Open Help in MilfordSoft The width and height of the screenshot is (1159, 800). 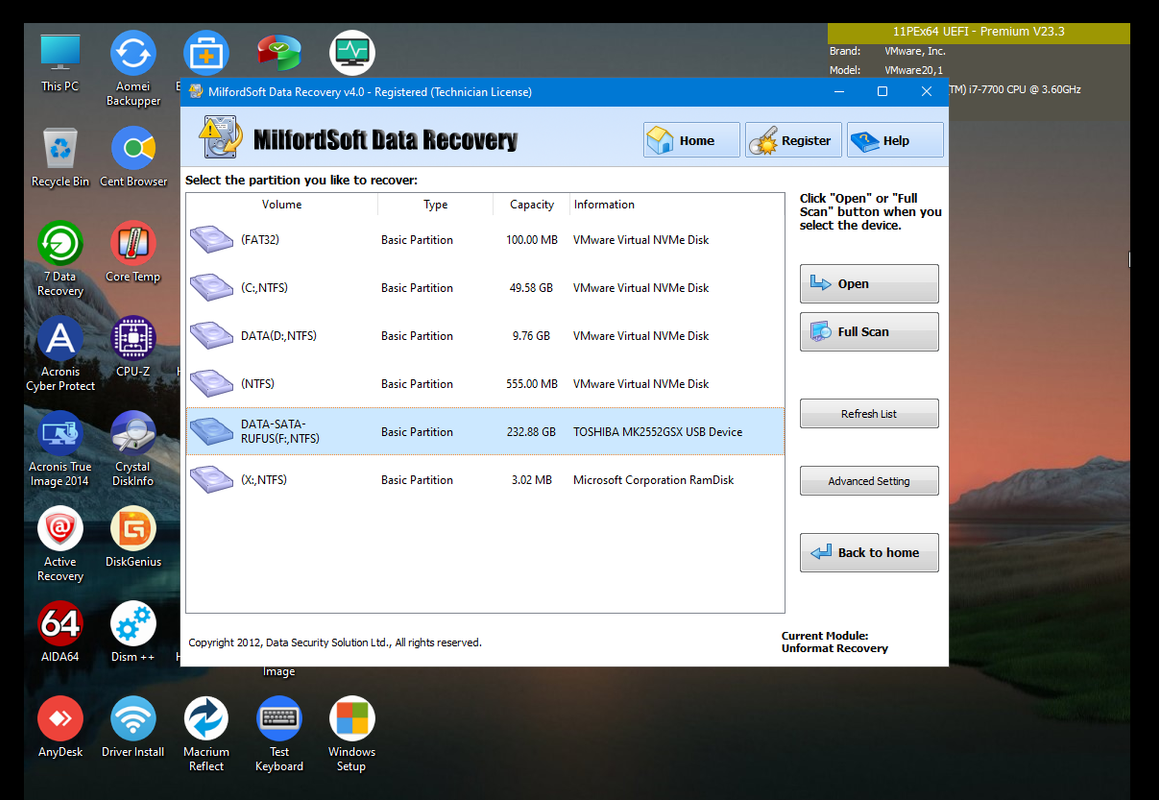pyautogui.click(x=895, y=140)
